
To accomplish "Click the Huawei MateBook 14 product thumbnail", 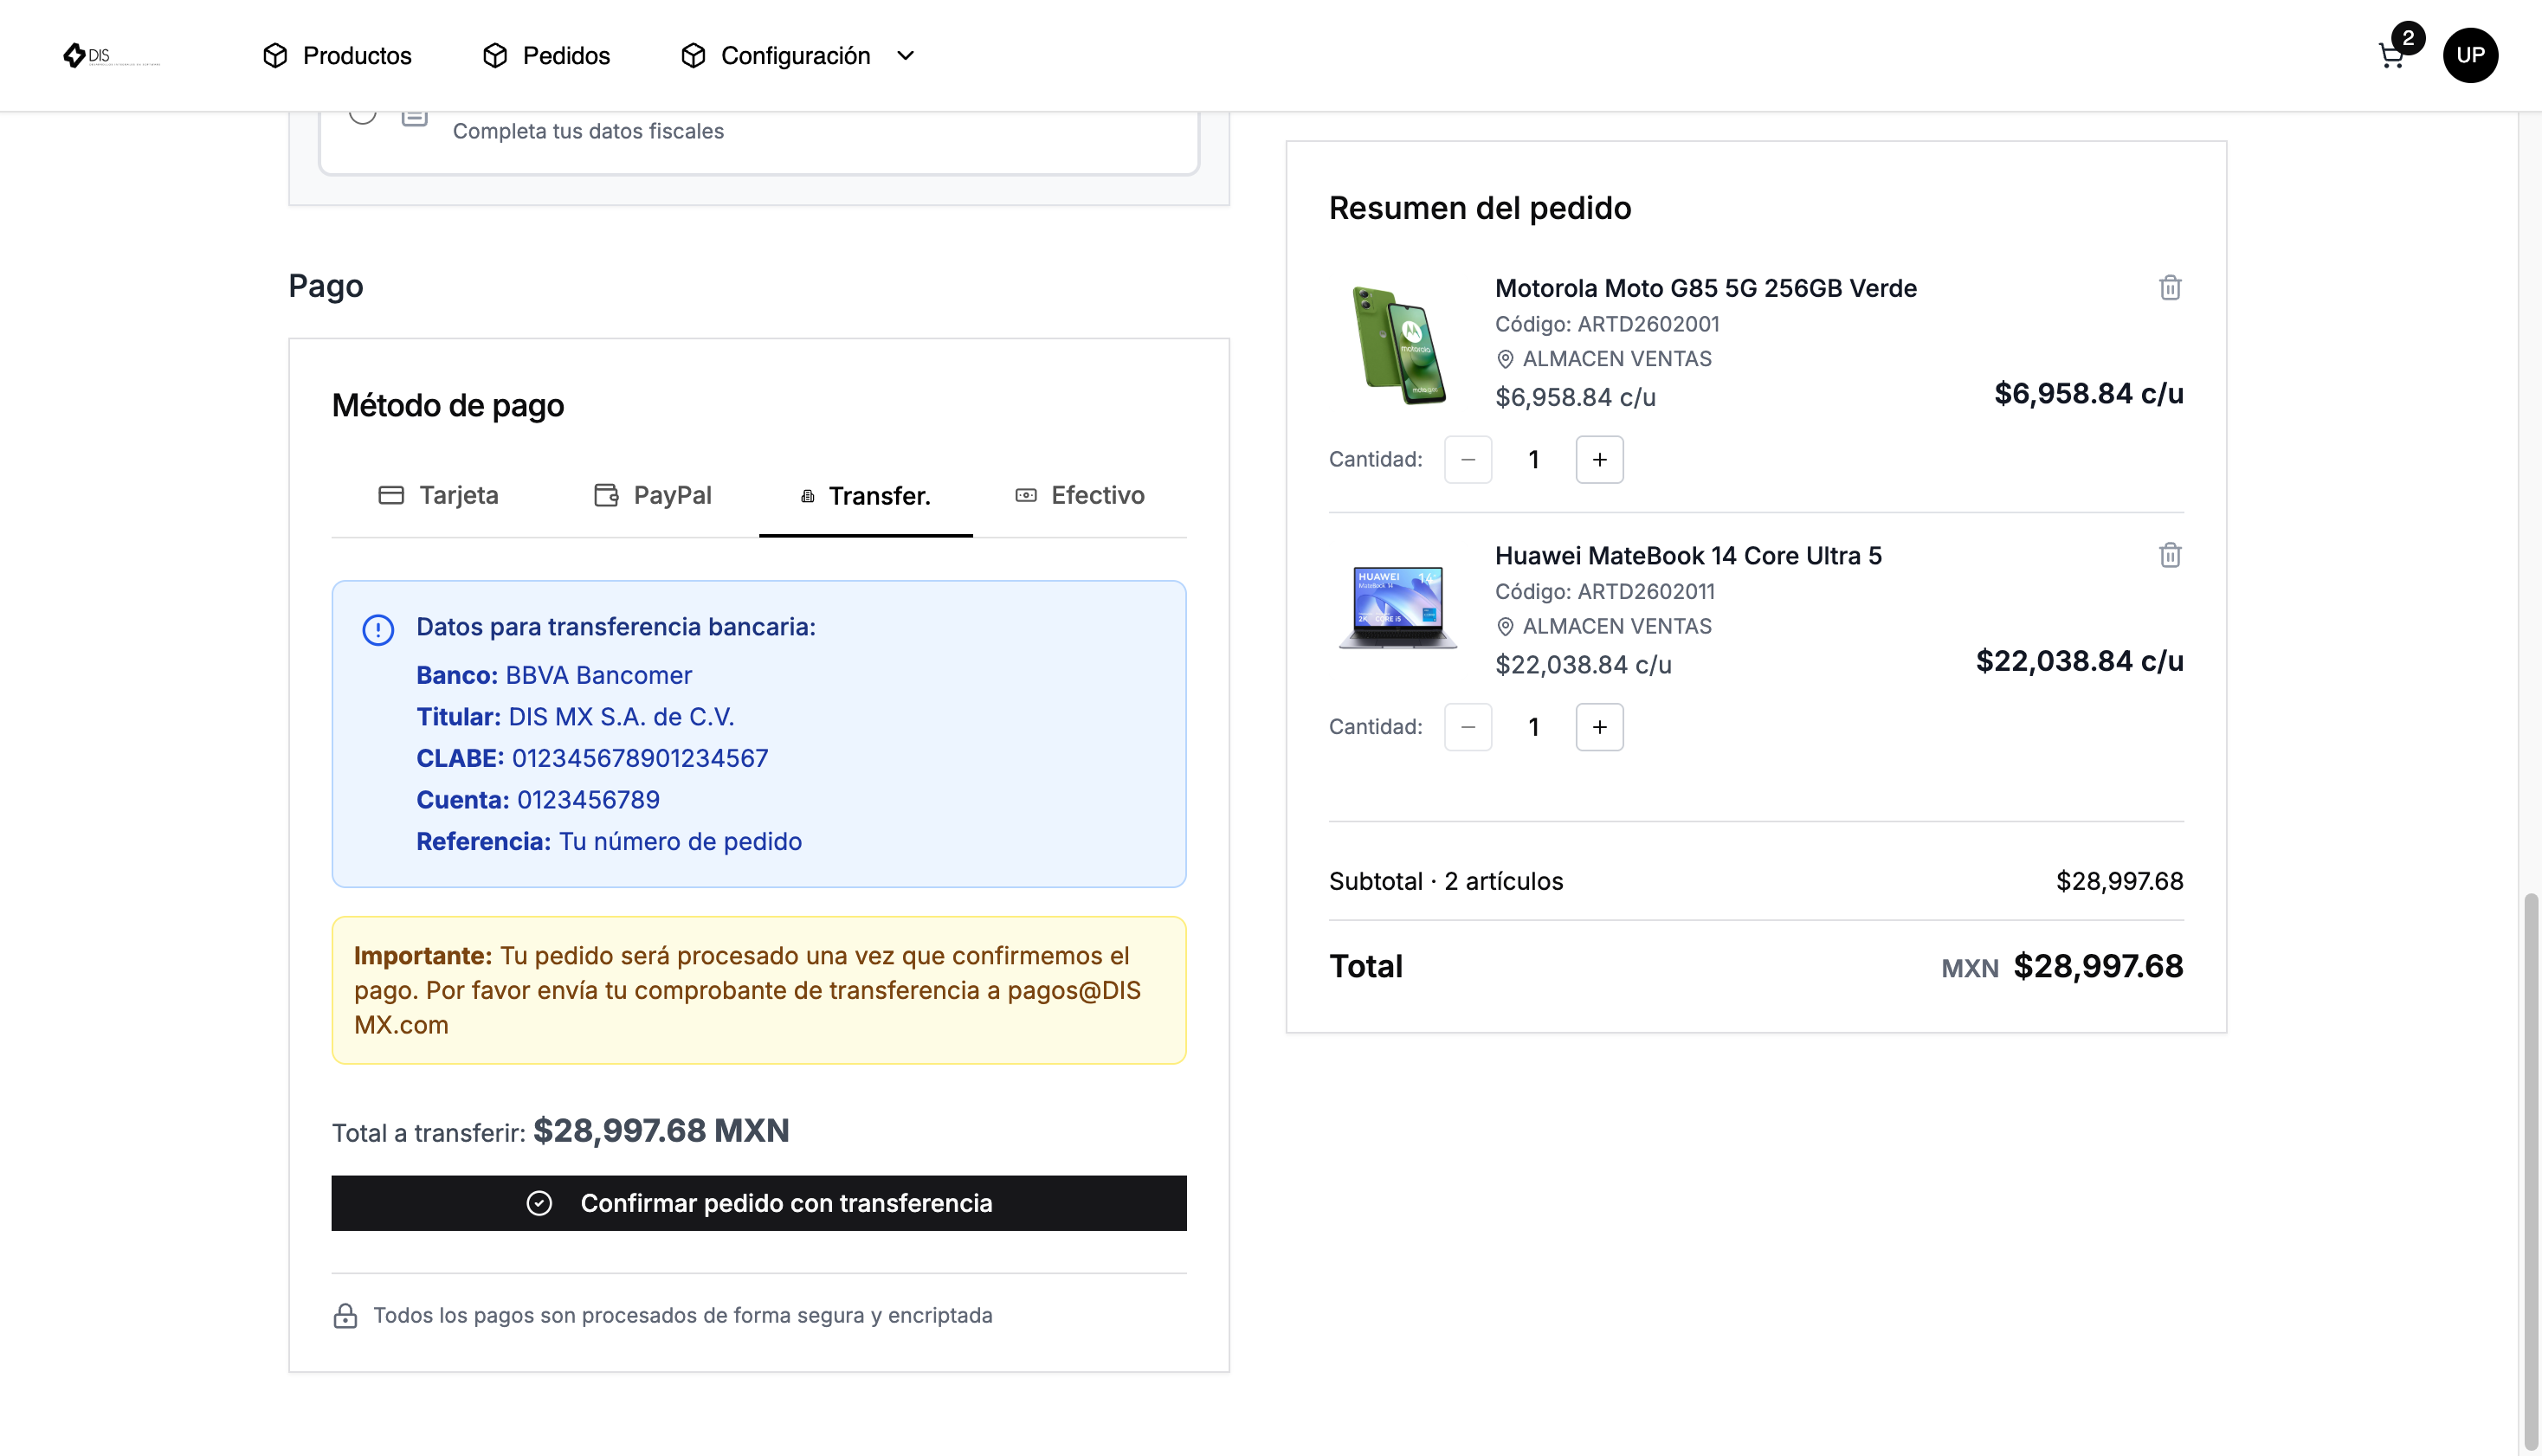I will click(x=1398, y=607).
